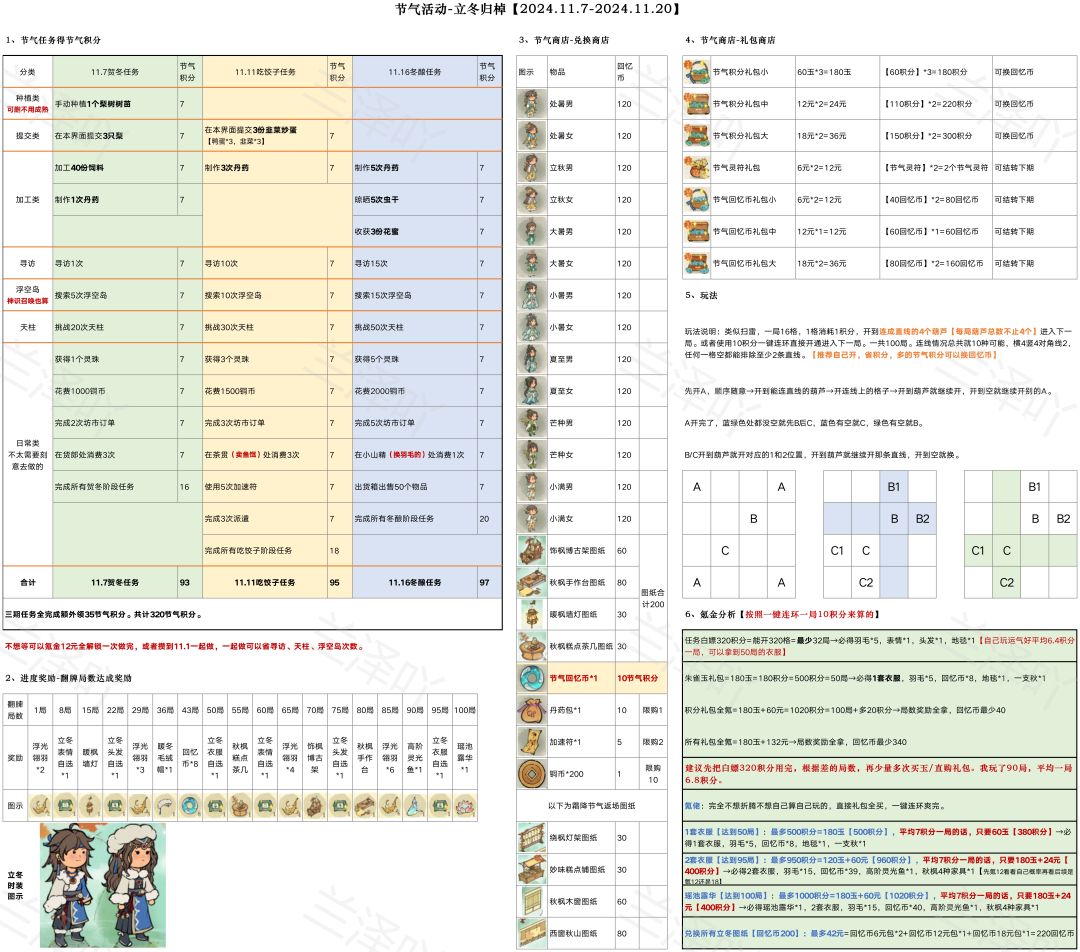Click the 立秋男 costume icon

coord(531,167)
